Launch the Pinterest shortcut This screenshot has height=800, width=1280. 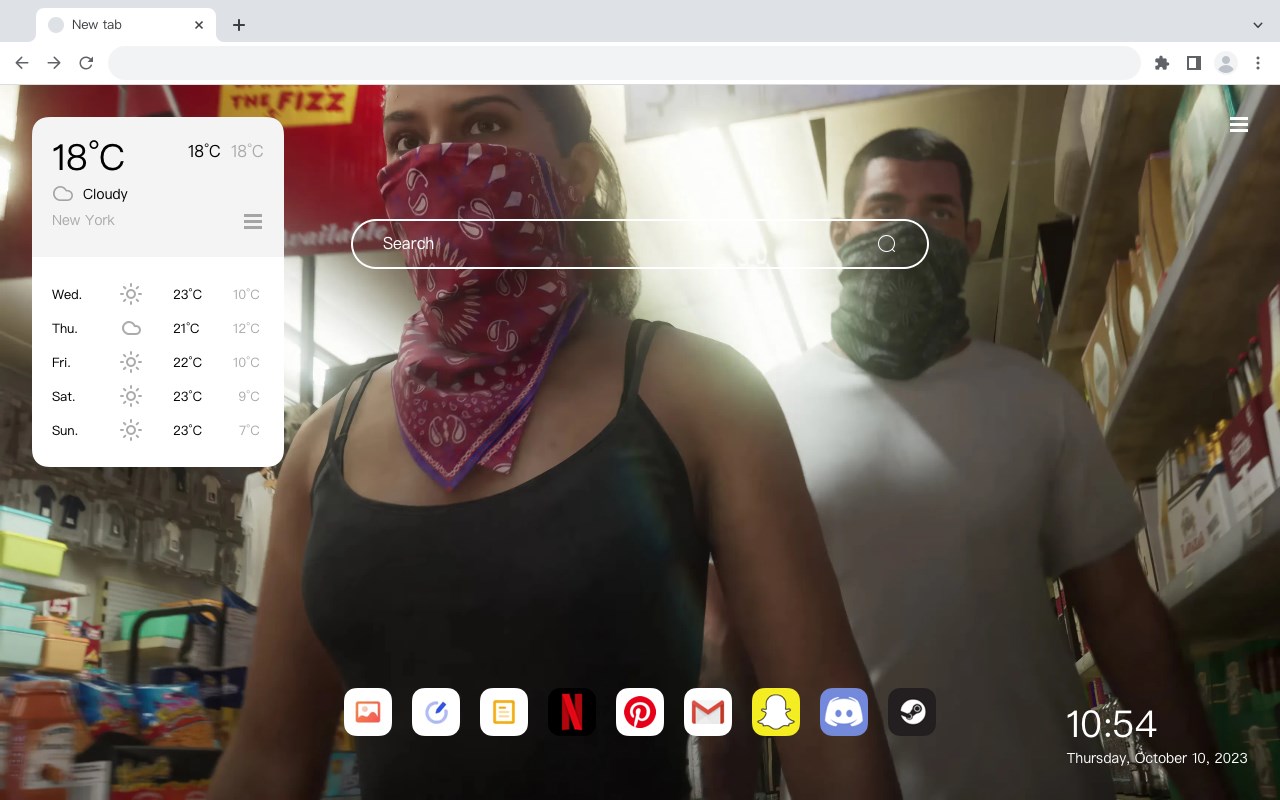point(640,712)
